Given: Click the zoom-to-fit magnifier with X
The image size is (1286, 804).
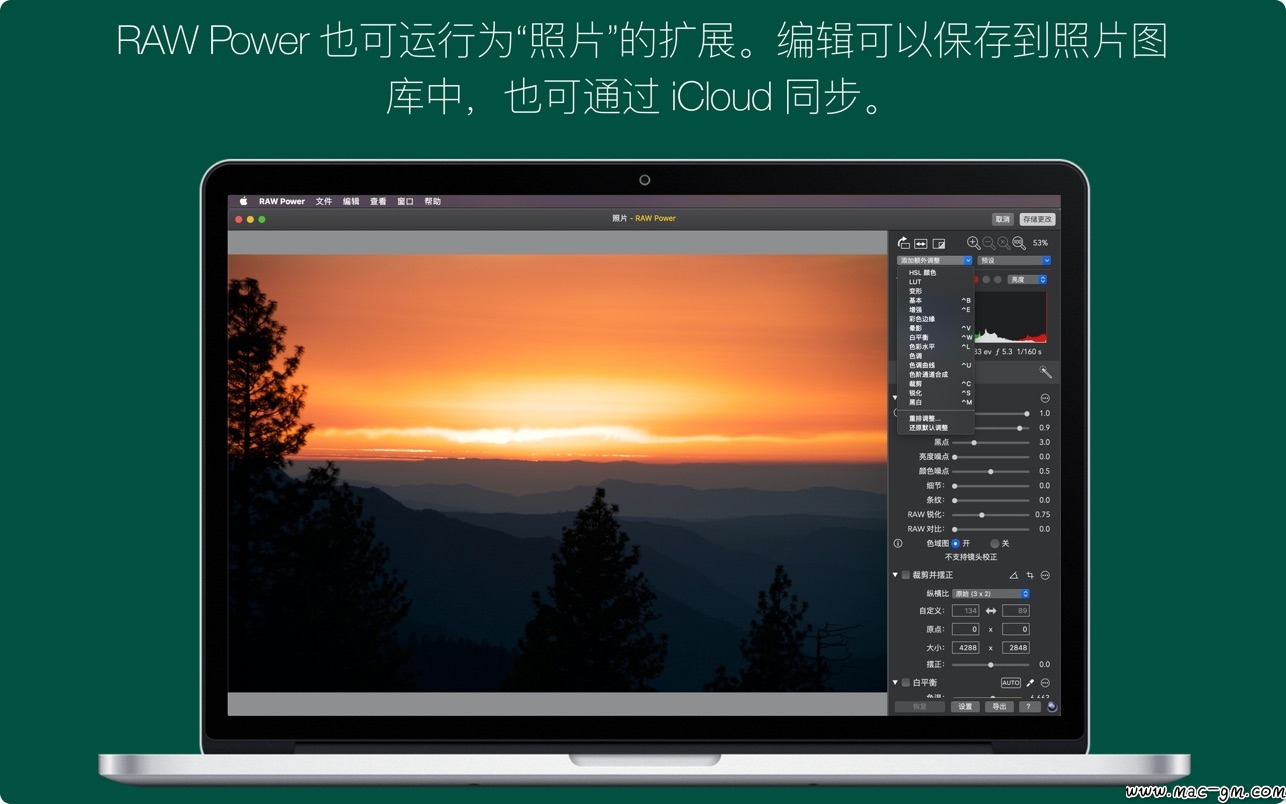Looking at the screenshot, I should pyautogui.click(x=1003, y=243).
